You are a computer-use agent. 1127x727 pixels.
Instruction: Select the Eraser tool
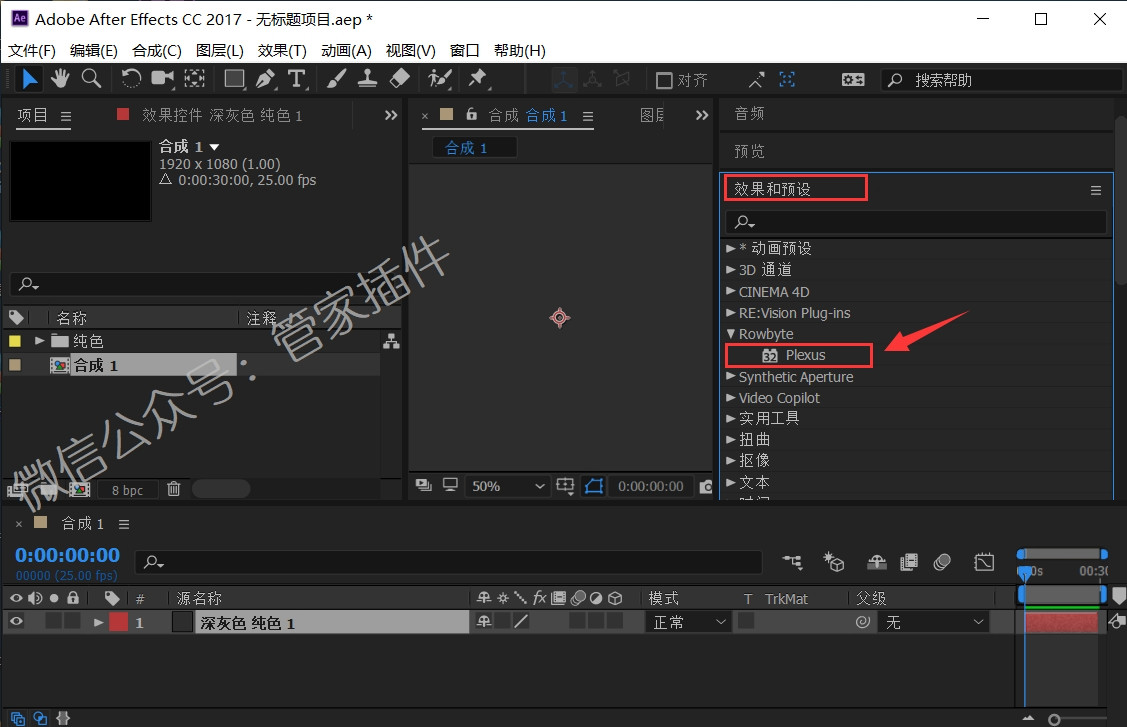[400, 78]
